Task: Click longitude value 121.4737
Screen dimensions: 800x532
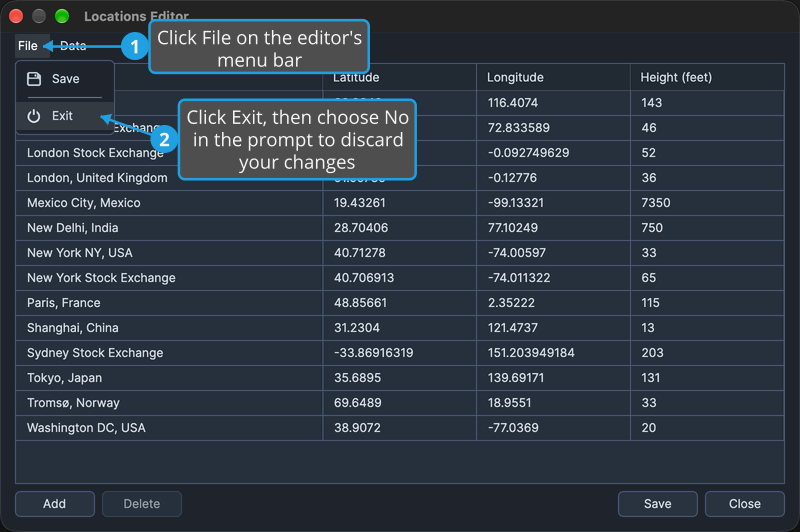Action: [x=513, y=328]
